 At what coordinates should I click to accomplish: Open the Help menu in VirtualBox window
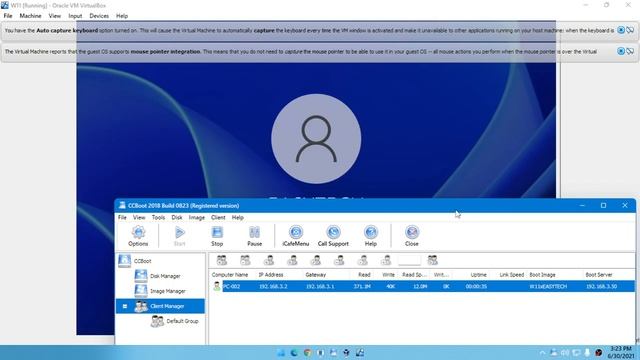[122, 16]
